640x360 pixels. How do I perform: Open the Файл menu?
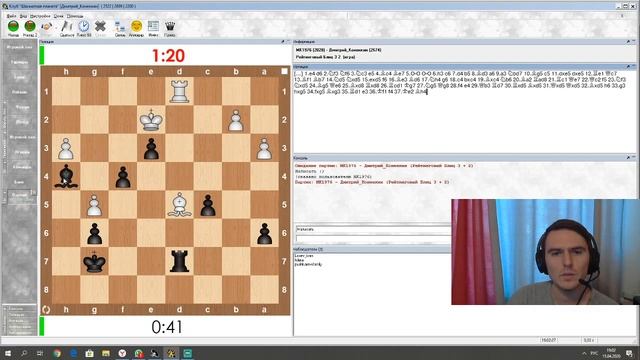[11, 16]
